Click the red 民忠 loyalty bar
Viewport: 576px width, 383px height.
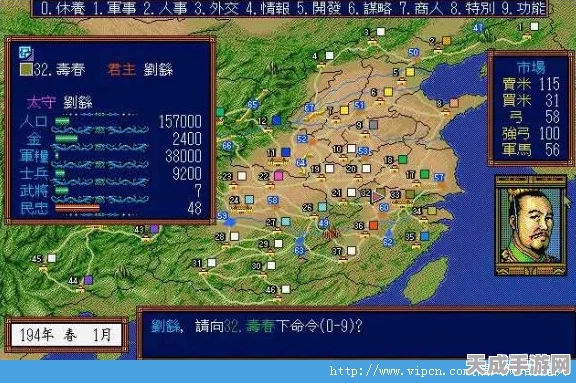[x=77, y=208]
